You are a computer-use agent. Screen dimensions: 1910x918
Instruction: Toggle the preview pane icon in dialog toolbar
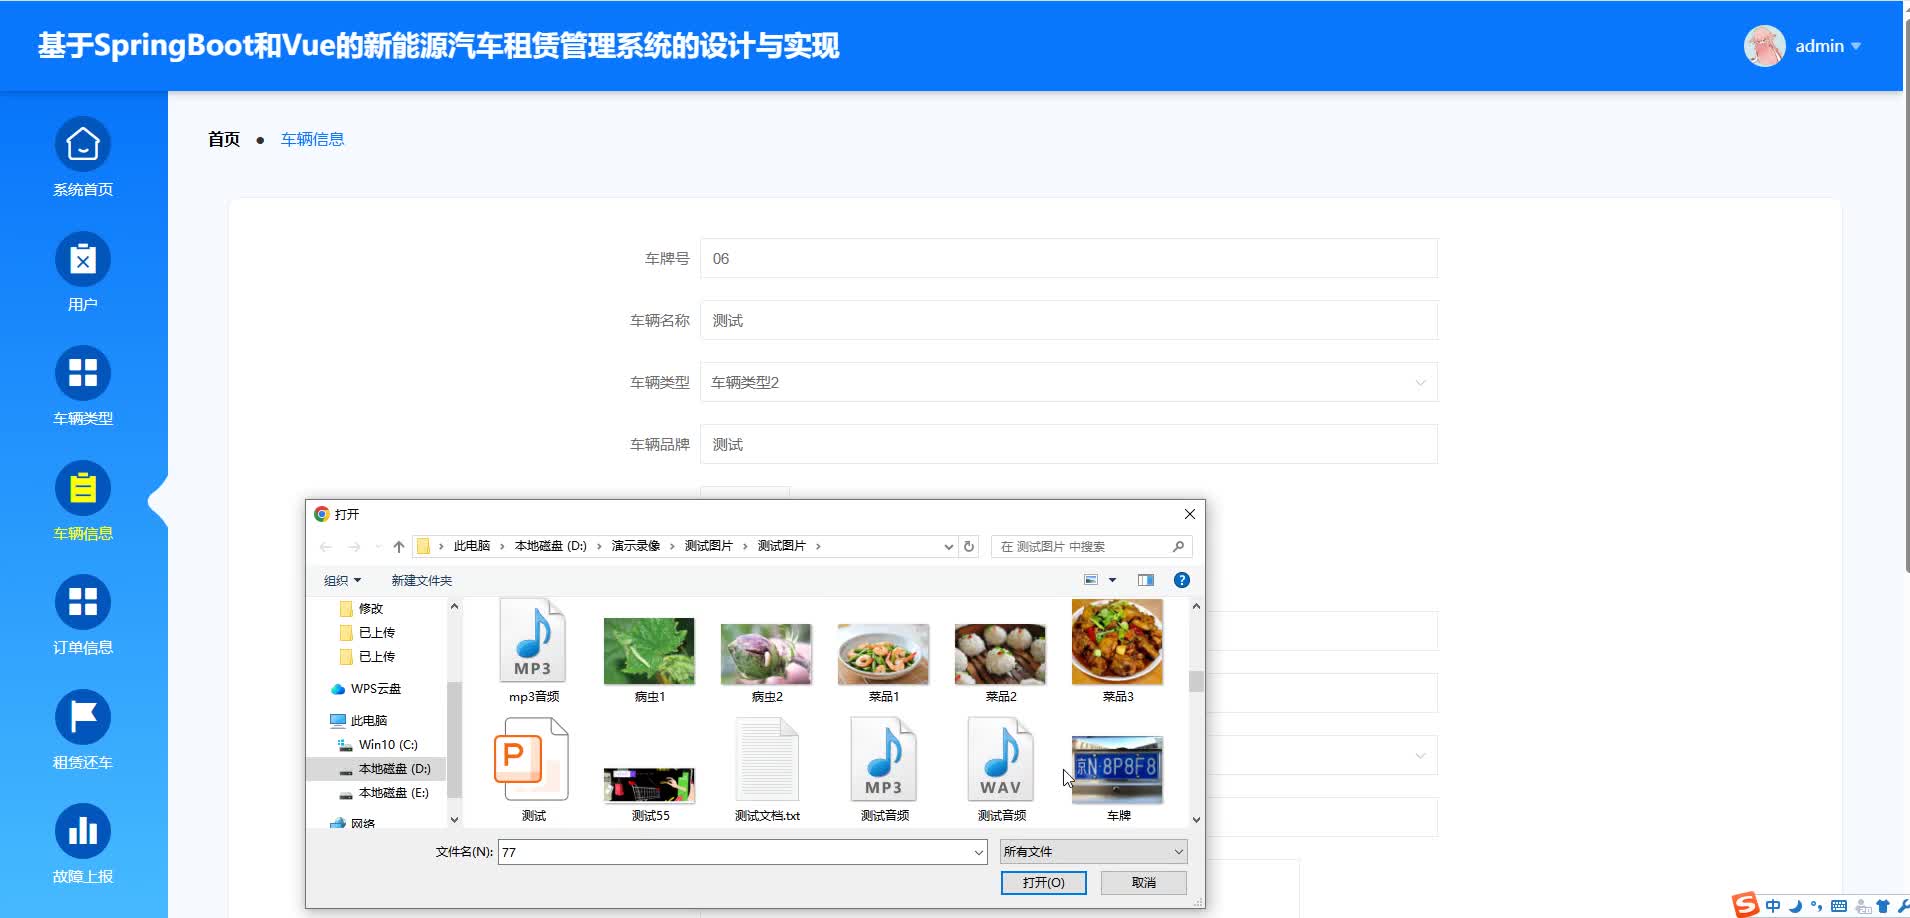point(1144,580)
